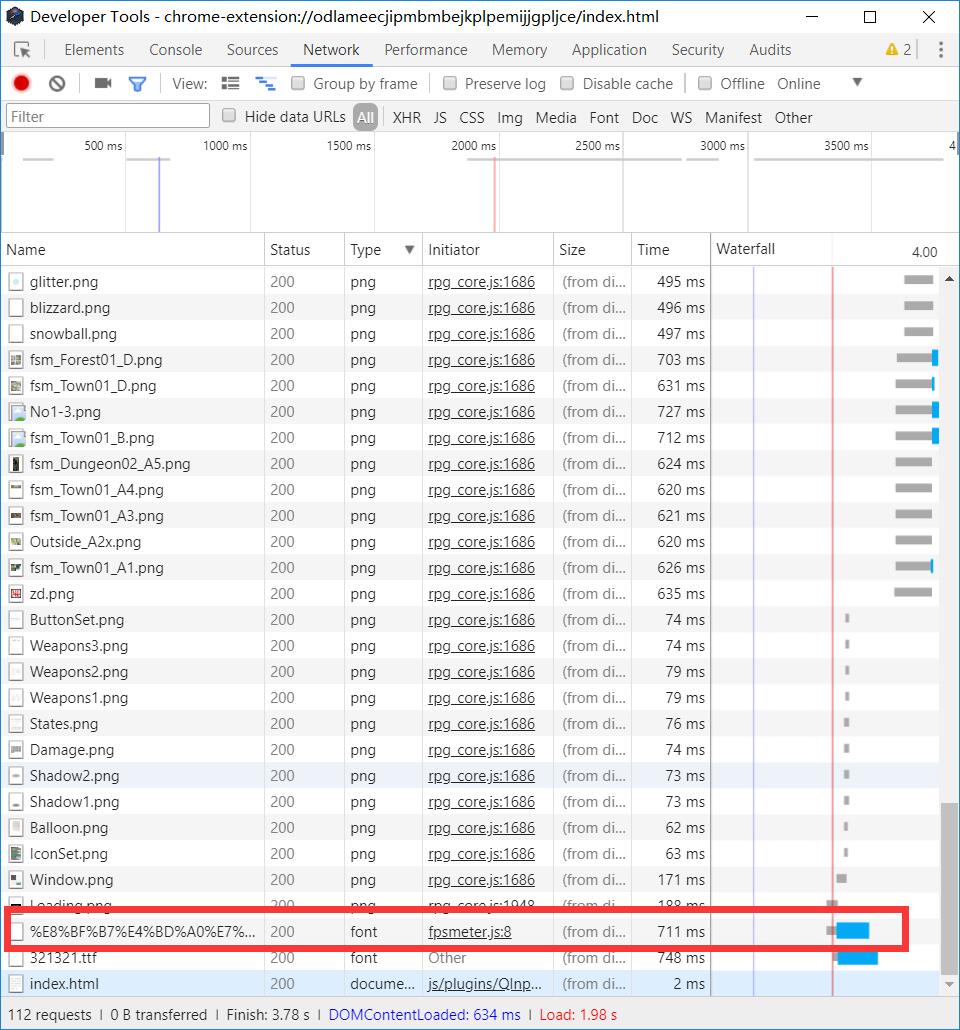Image resolution: width=960 pixels, height=1030 pixels.
Task: Click the fsm_Dungeon02_A5.png file icon
Action: [x=16, y=464]
